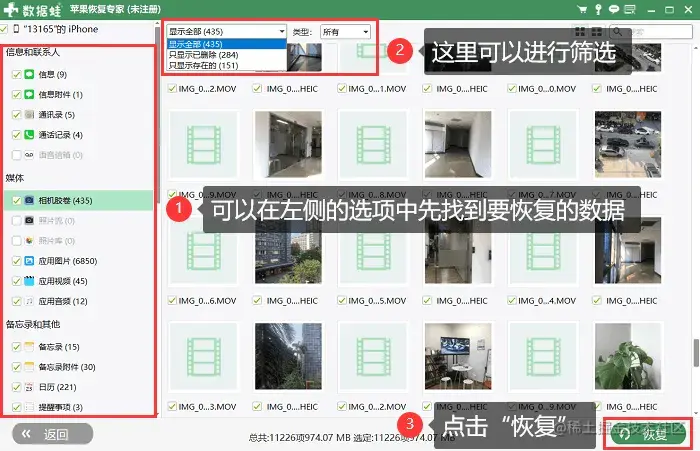Click the camera icon for 相机胶卷
Screen dimensions: 700x451
[x=29, y=200]
